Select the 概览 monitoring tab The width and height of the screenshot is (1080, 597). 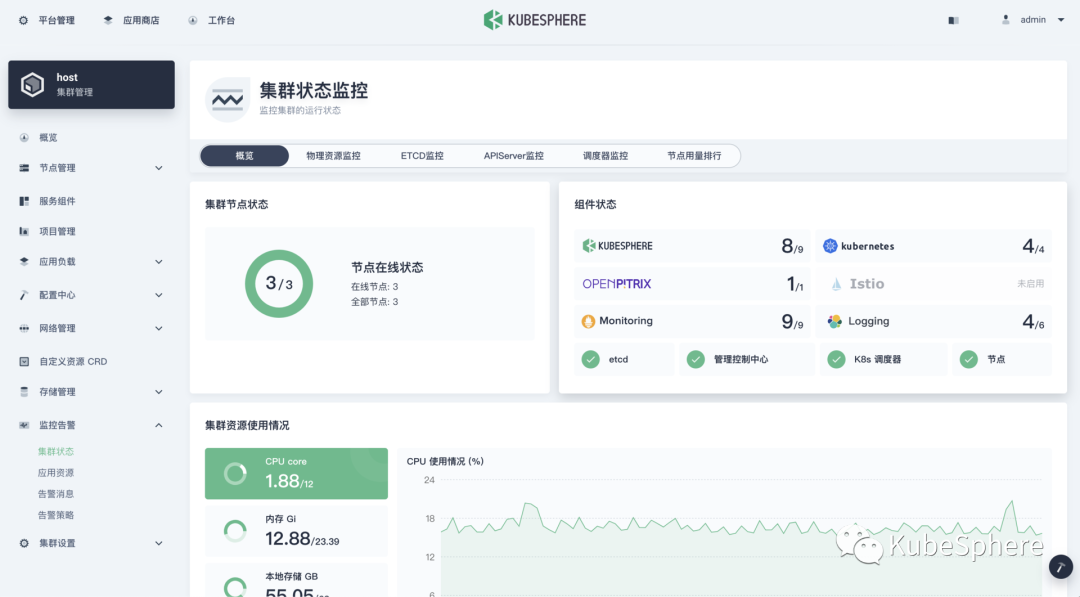(x=245, y=156)
